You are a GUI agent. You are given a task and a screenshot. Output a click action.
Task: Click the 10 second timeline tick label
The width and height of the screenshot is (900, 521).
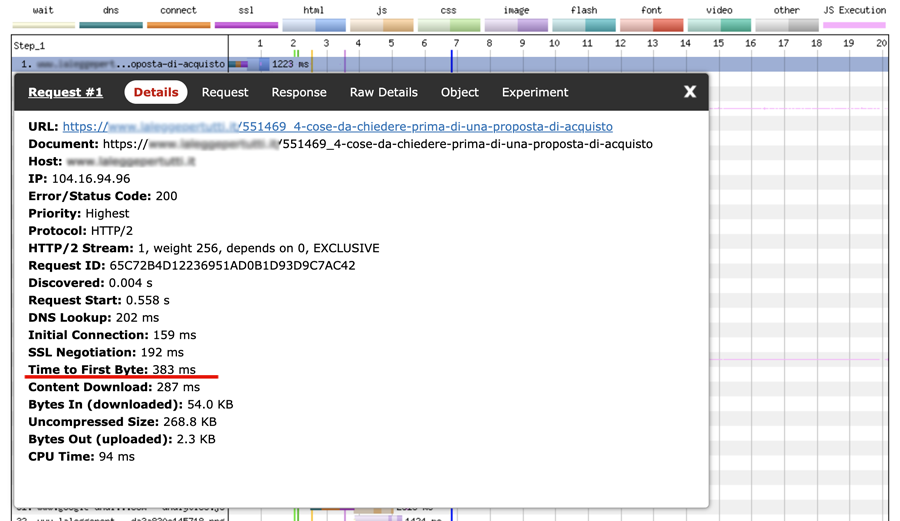[554, 43]
